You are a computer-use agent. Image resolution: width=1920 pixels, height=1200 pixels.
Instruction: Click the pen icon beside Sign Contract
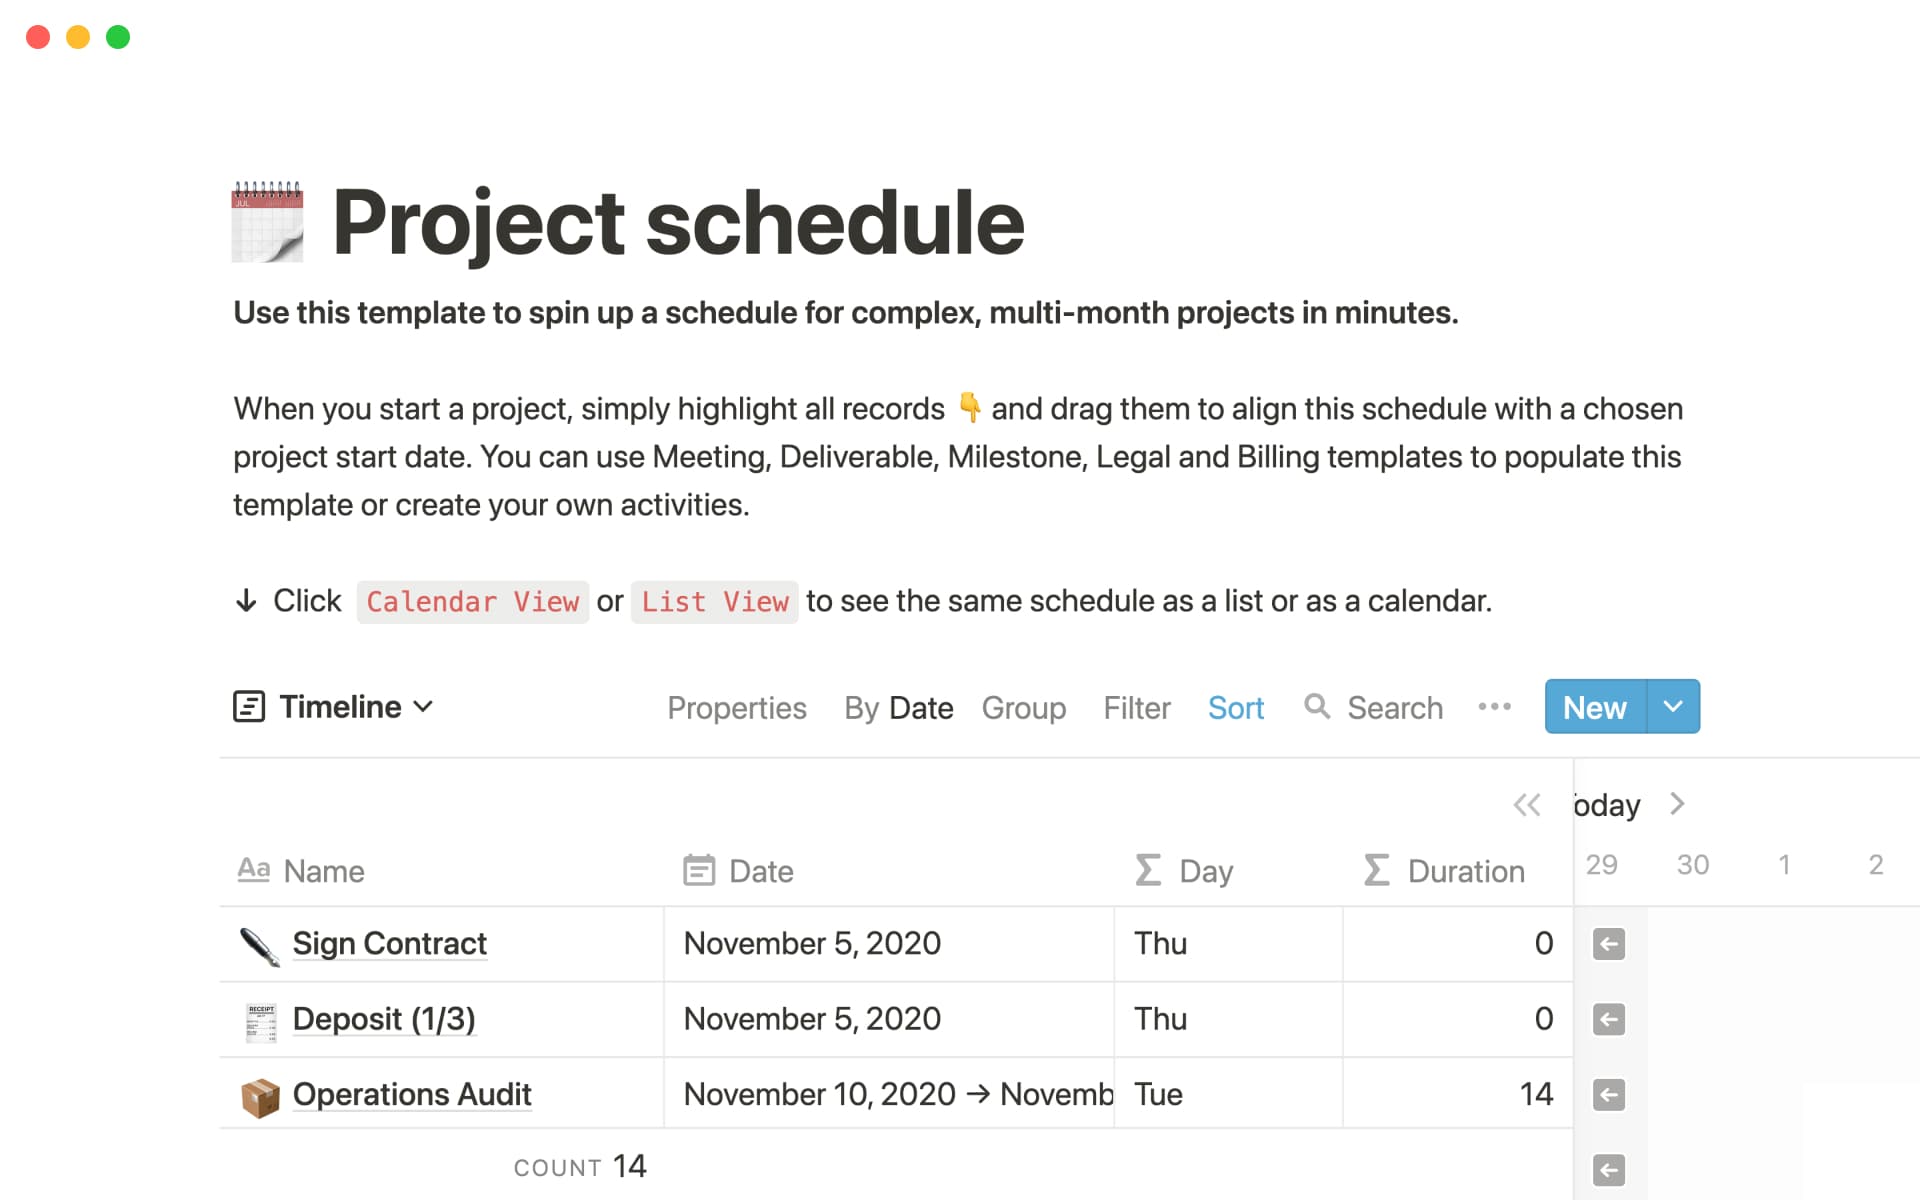click(260, 943)
